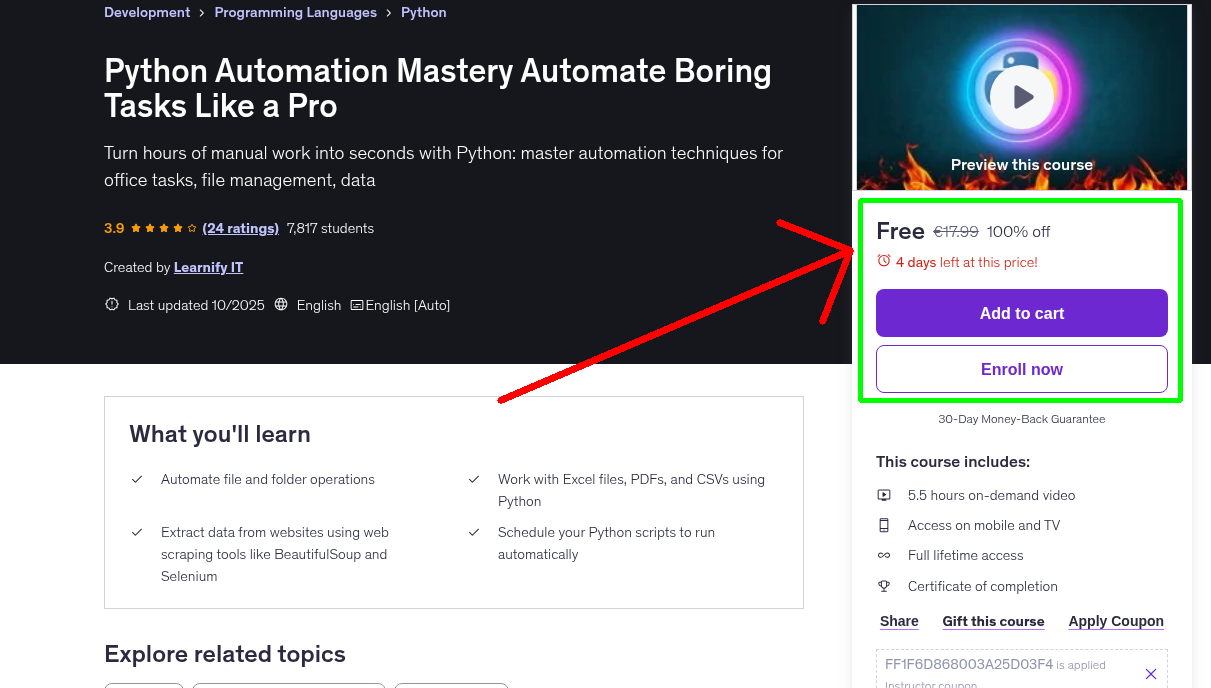1211x688 pixels.
Task: Click the certificate of completion trophy icon
Action: (x=884, y=586)
